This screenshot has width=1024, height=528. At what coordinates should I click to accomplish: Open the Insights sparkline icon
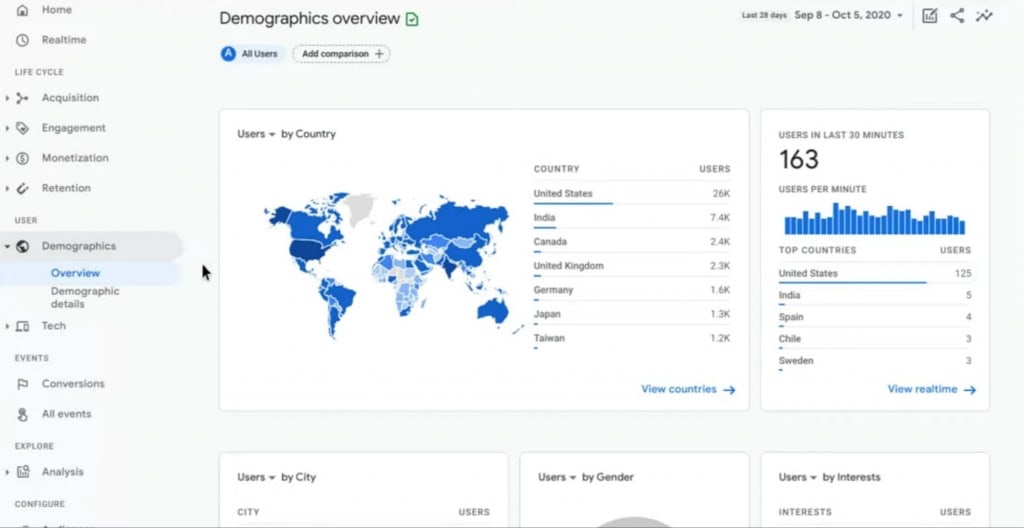pyautogui.click(x=985, y=16)
